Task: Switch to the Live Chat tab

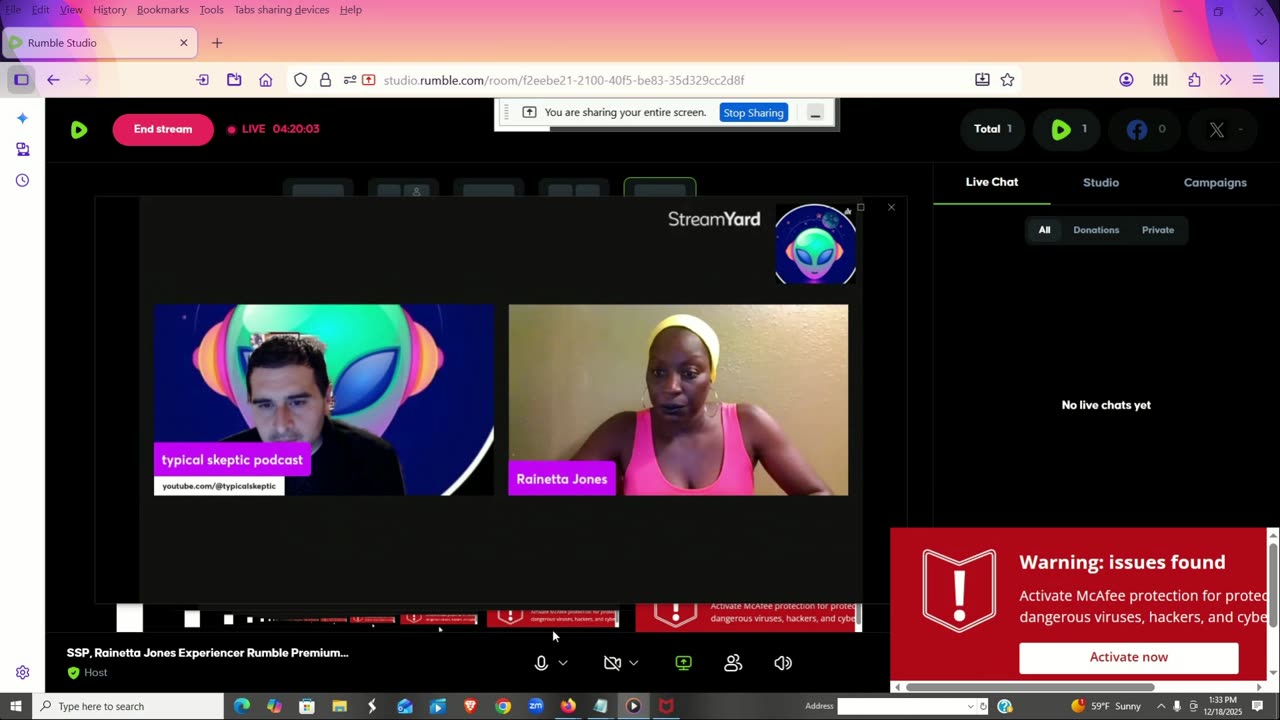Action: tap(992, 182)
